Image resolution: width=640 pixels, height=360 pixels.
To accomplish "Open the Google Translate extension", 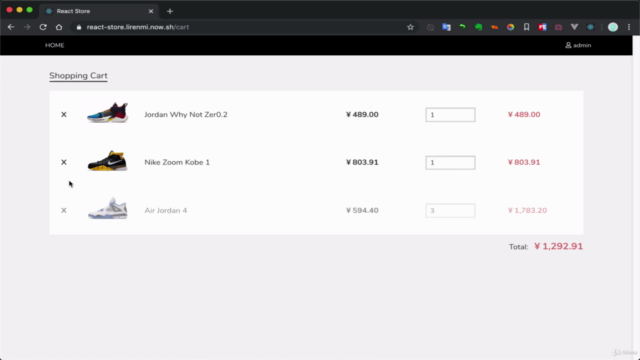I will [x=446, y=27].
